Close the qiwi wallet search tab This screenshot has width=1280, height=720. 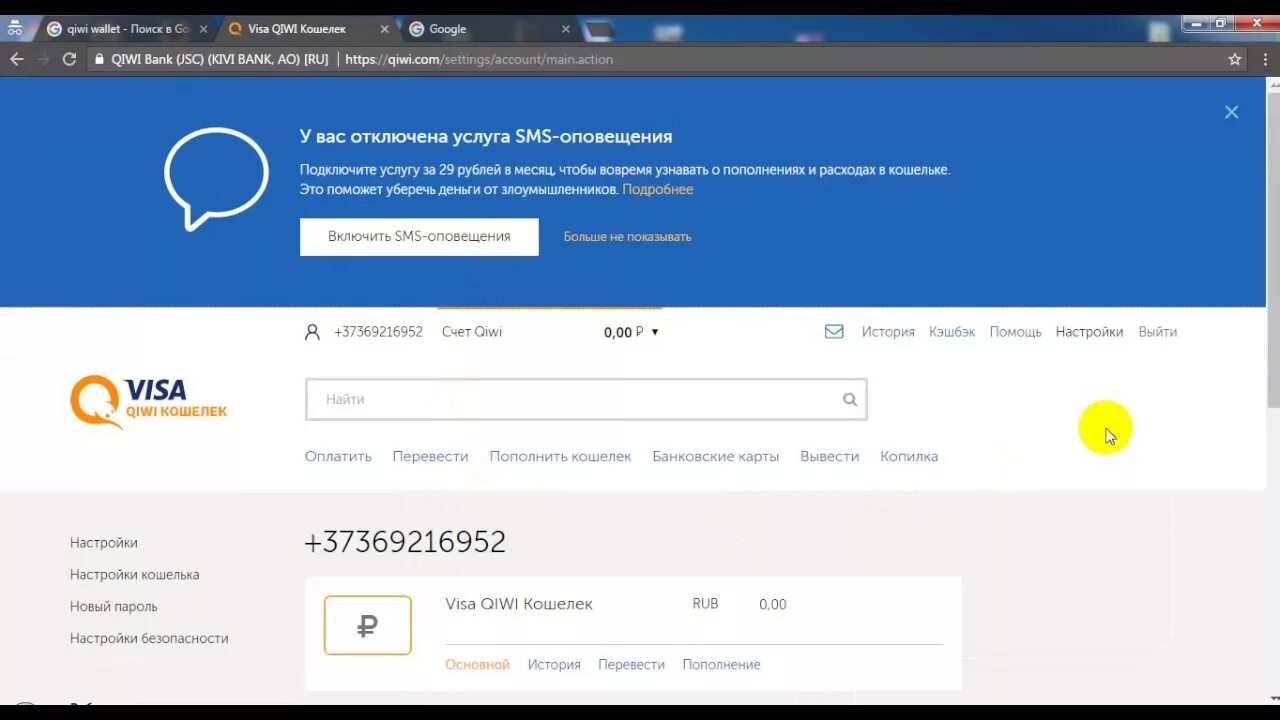[203, 29]
